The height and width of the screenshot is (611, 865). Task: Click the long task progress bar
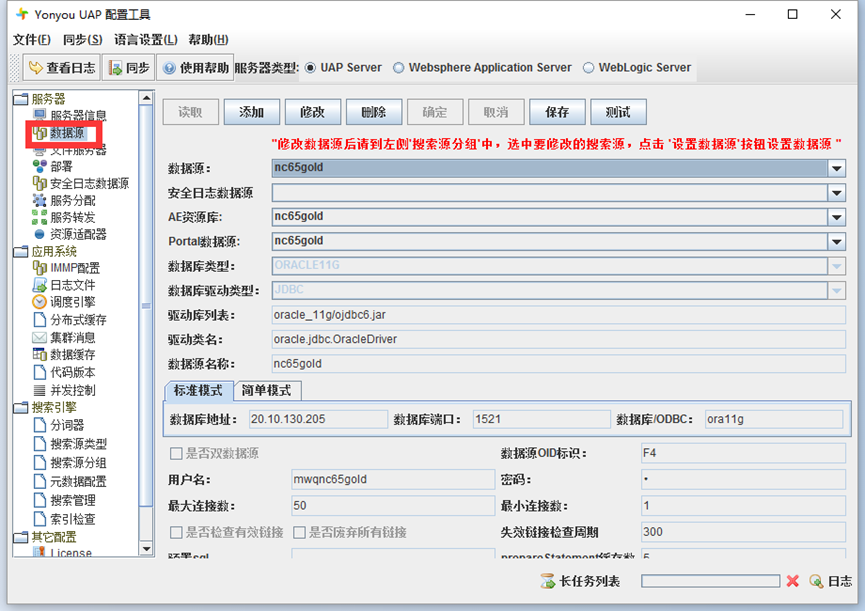tap(711, 581)
